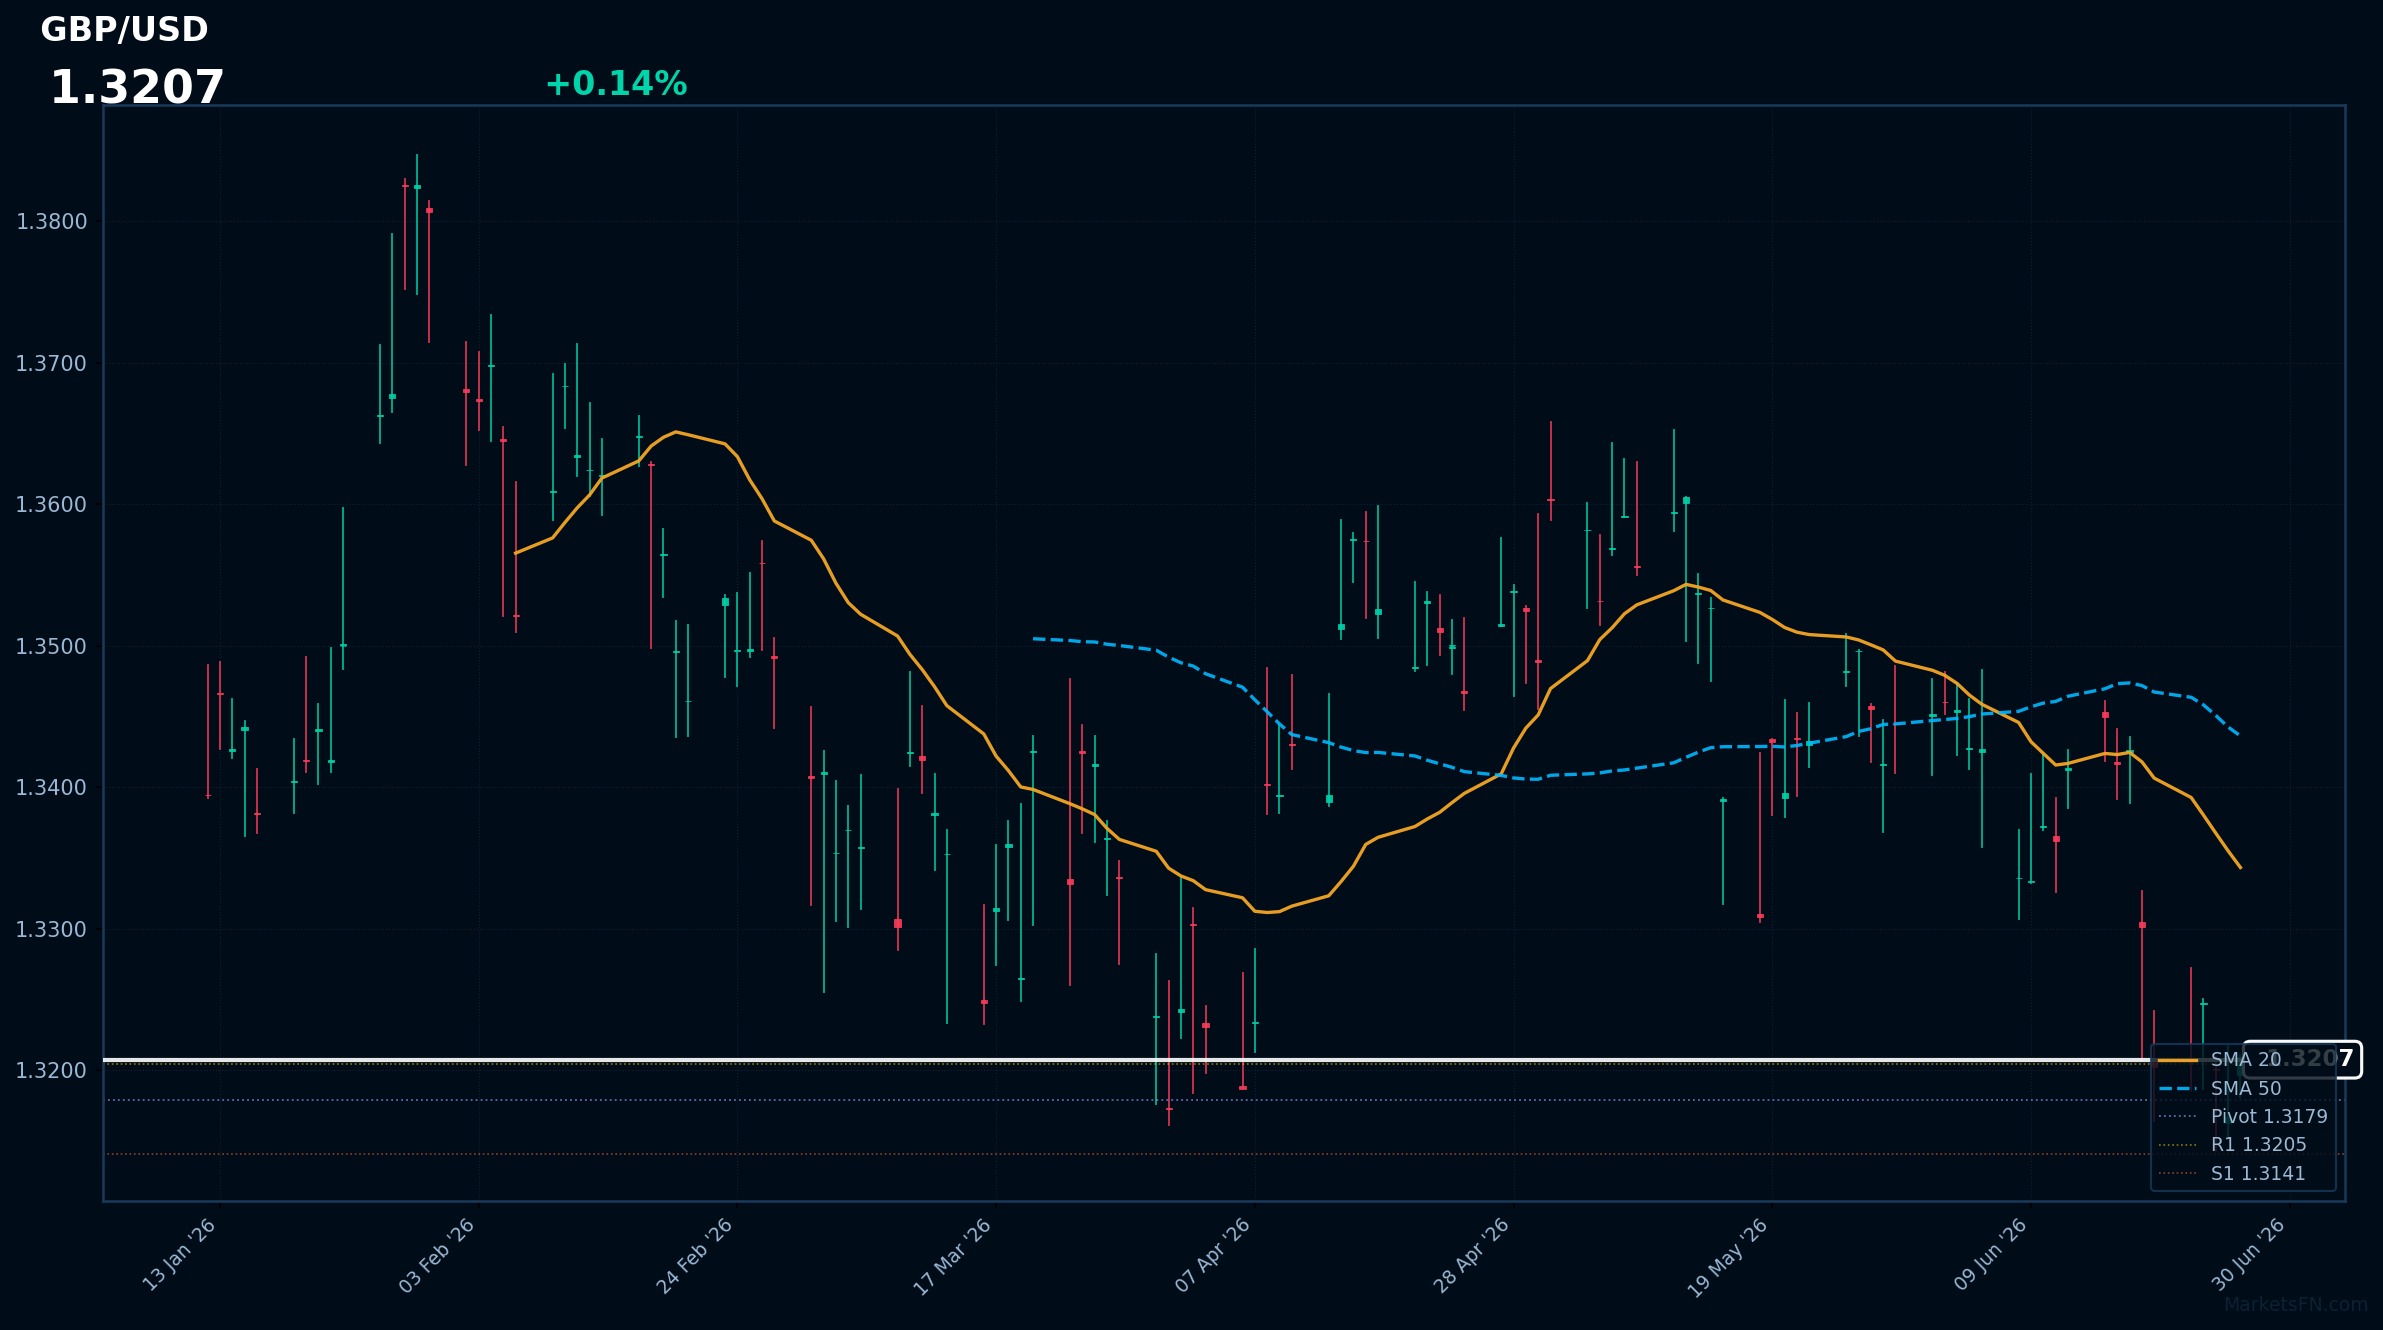Choose the S1 1.3141 legend entry
Screen dimensions: 2383x1330
[2232, 1174]
